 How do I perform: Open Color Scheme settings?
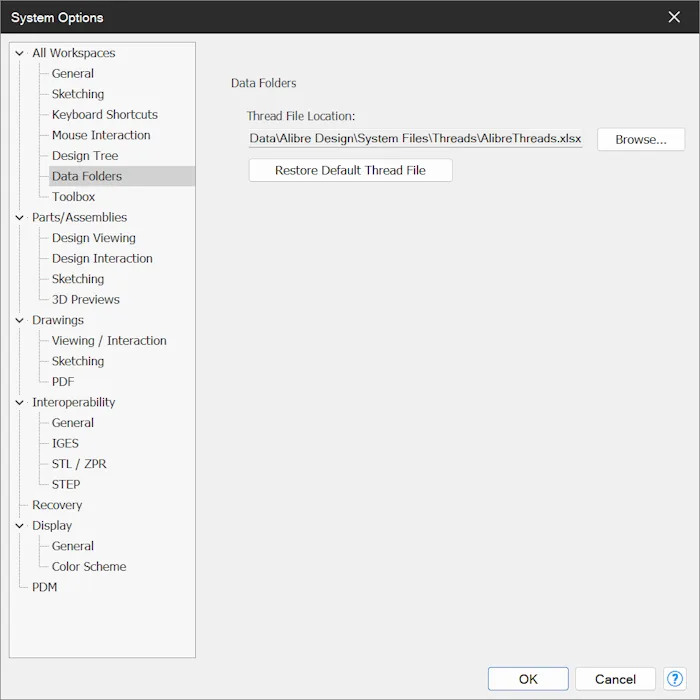click(89, 566)
